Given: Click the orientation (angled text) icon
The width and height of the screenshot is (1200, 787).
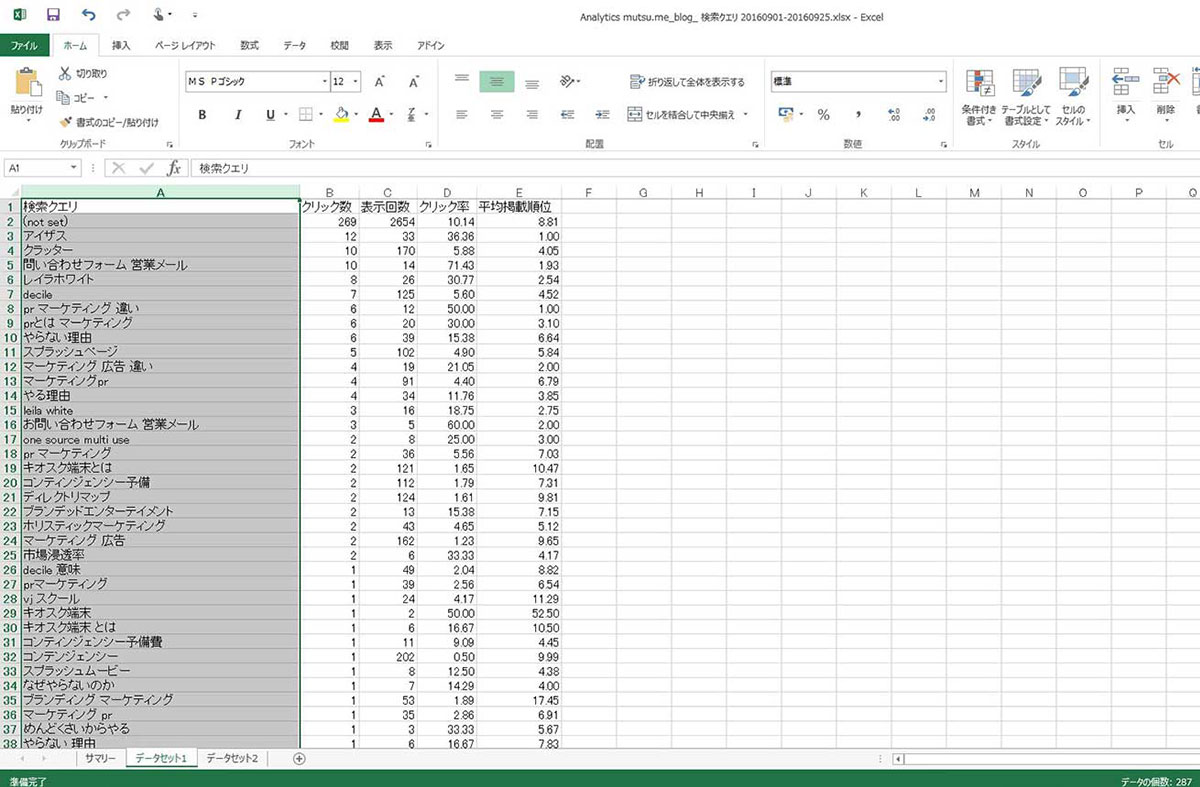Looking at the screenshot, I should tap(567, 82).
